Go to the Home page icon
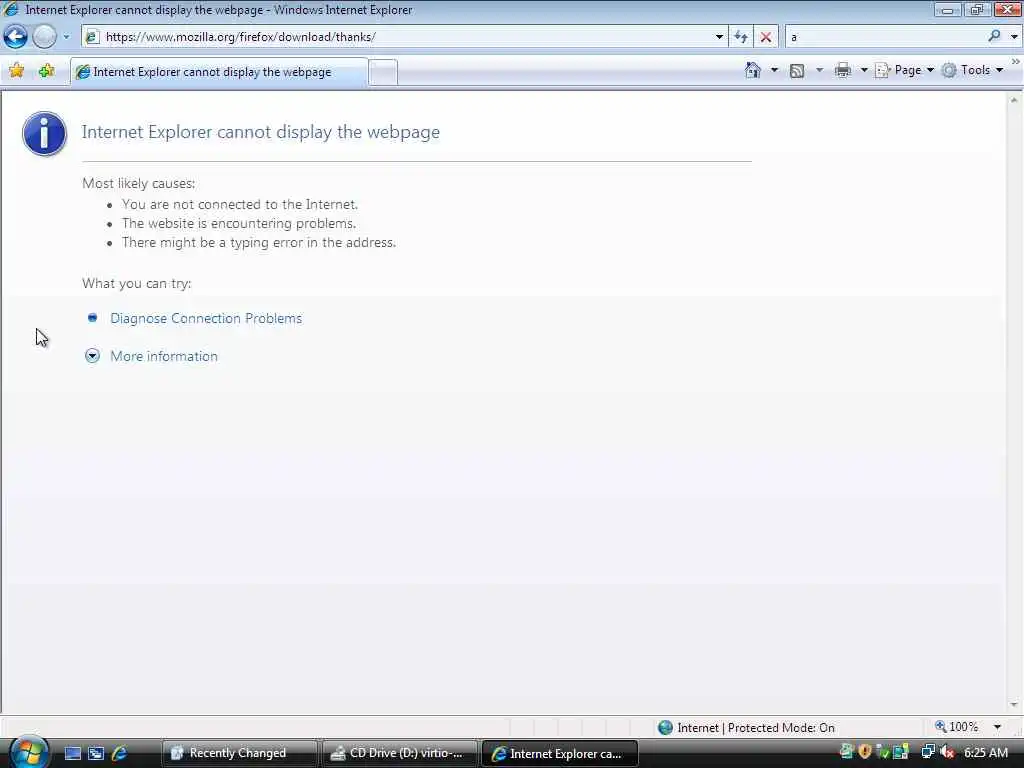The height and width of the screenshot is (768, 1024). [753, 70]
